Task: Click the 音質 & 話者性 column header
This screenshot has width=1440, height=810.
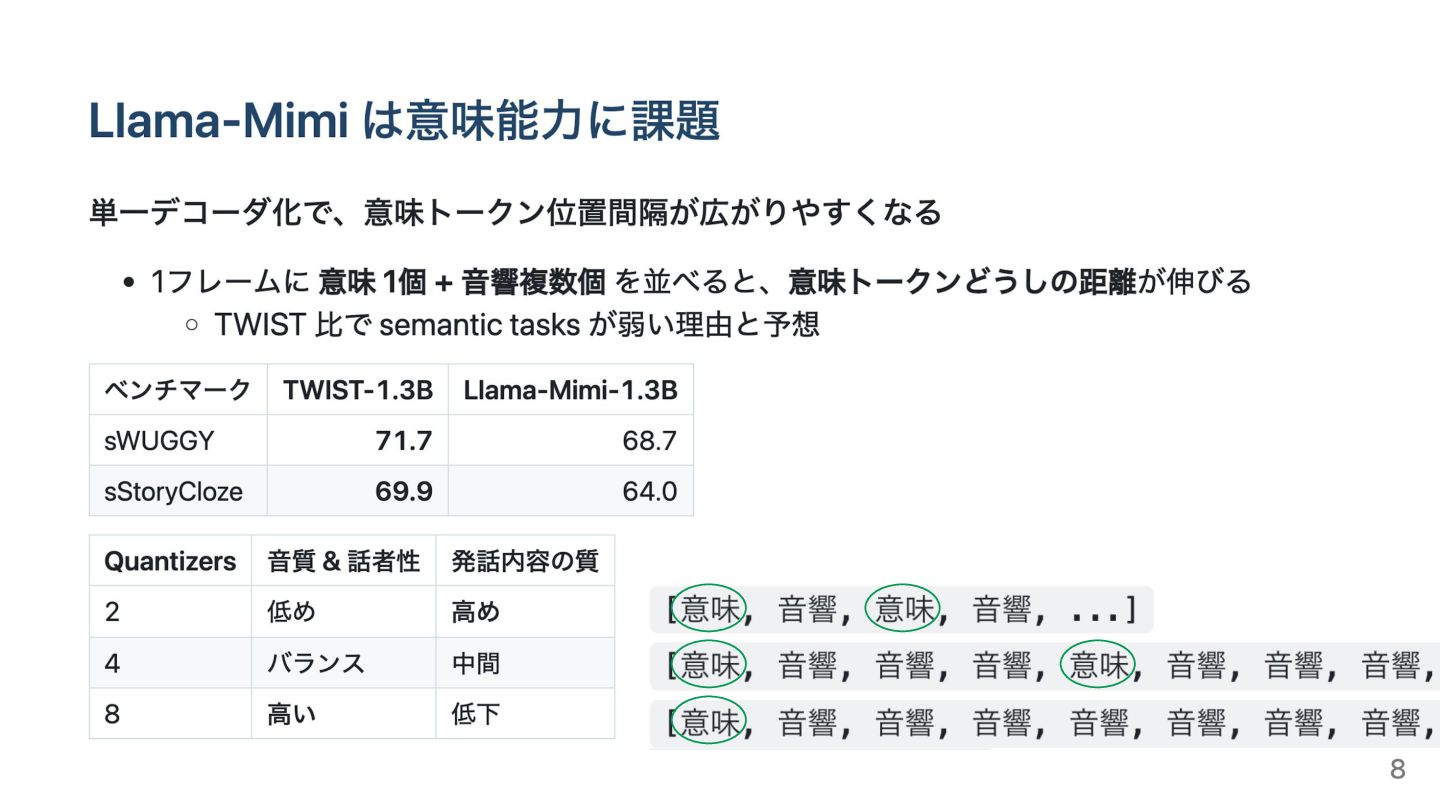Action: pyautogui.click(x=343, y=561)
